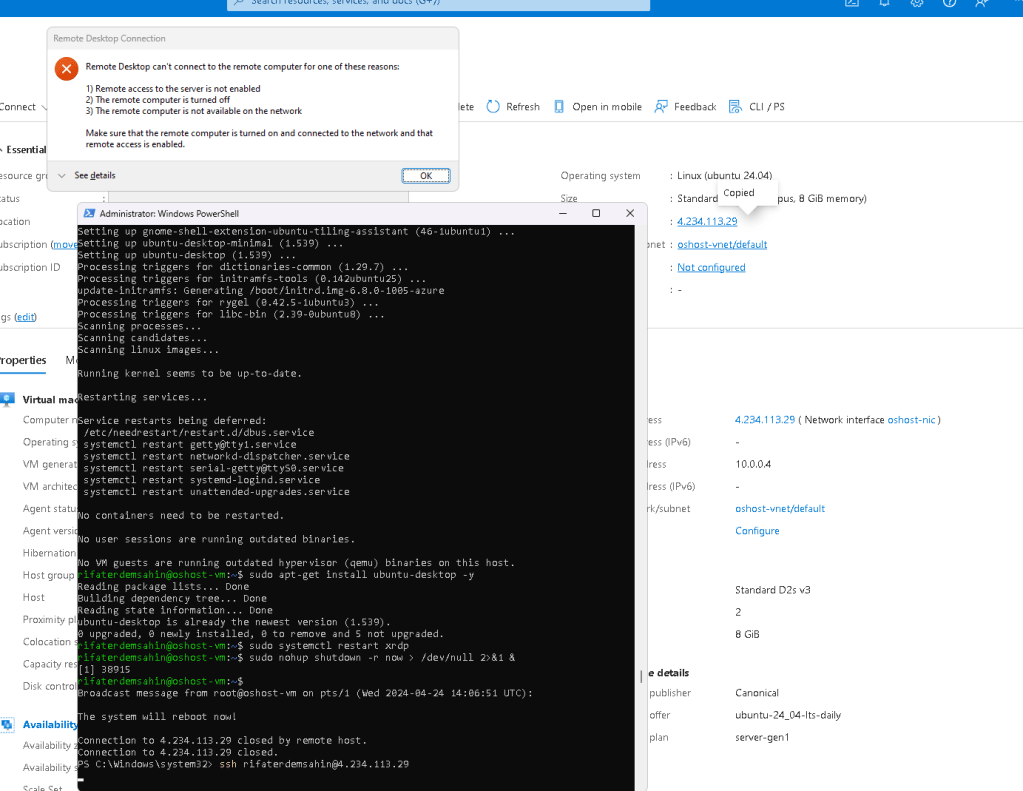Image resolution: width=1023 pixels, height=791 pixels.
Task: Click OK in Remote Desktop Connection dialog
Action: pos(426,176)
